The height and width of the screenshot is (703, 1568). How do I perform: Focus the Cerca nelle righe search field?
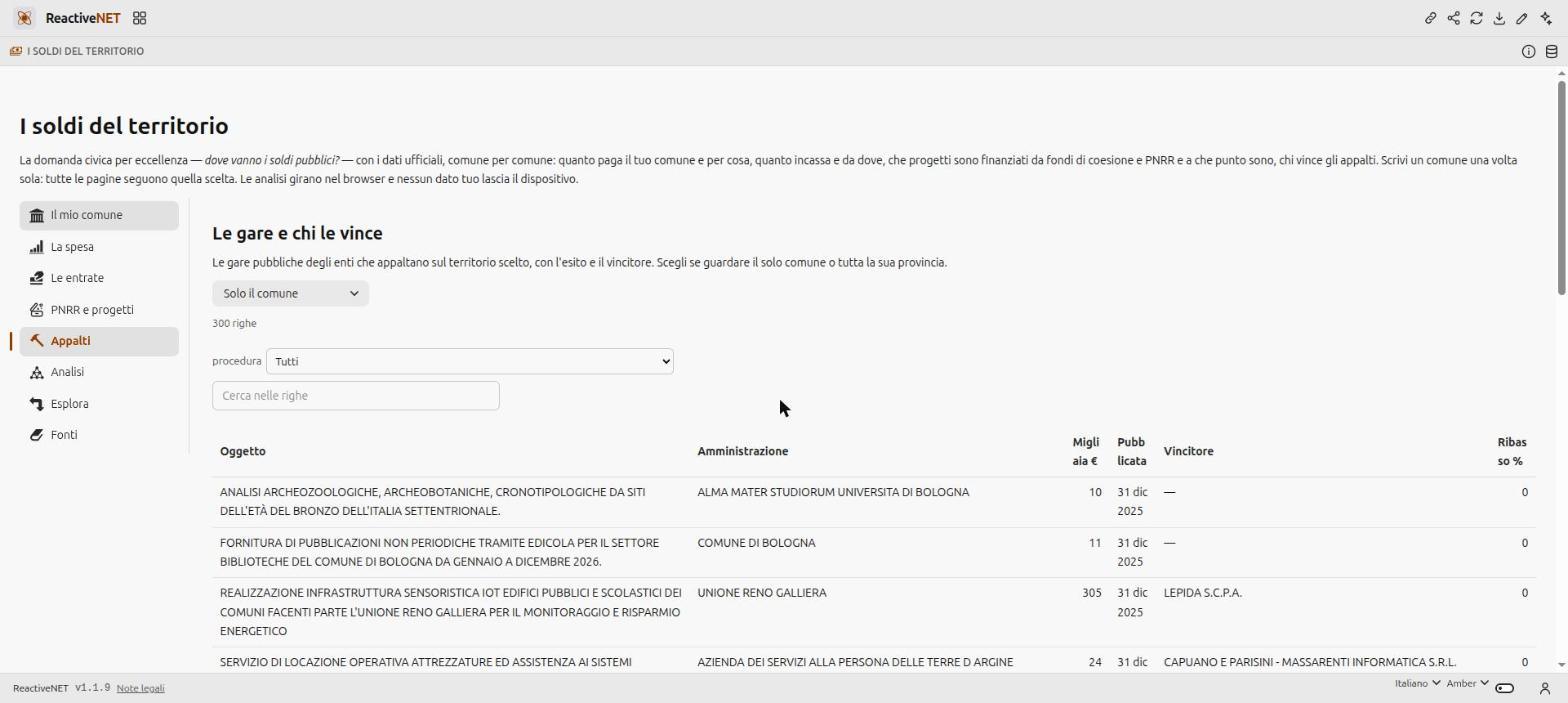[356, 396]
